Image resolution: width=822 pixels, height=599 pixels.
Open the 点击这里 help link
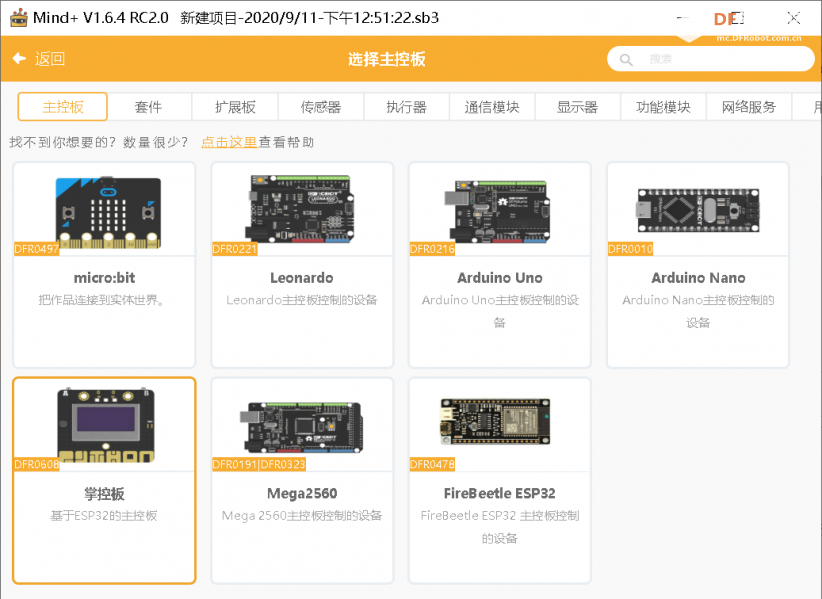click(229, 142)
